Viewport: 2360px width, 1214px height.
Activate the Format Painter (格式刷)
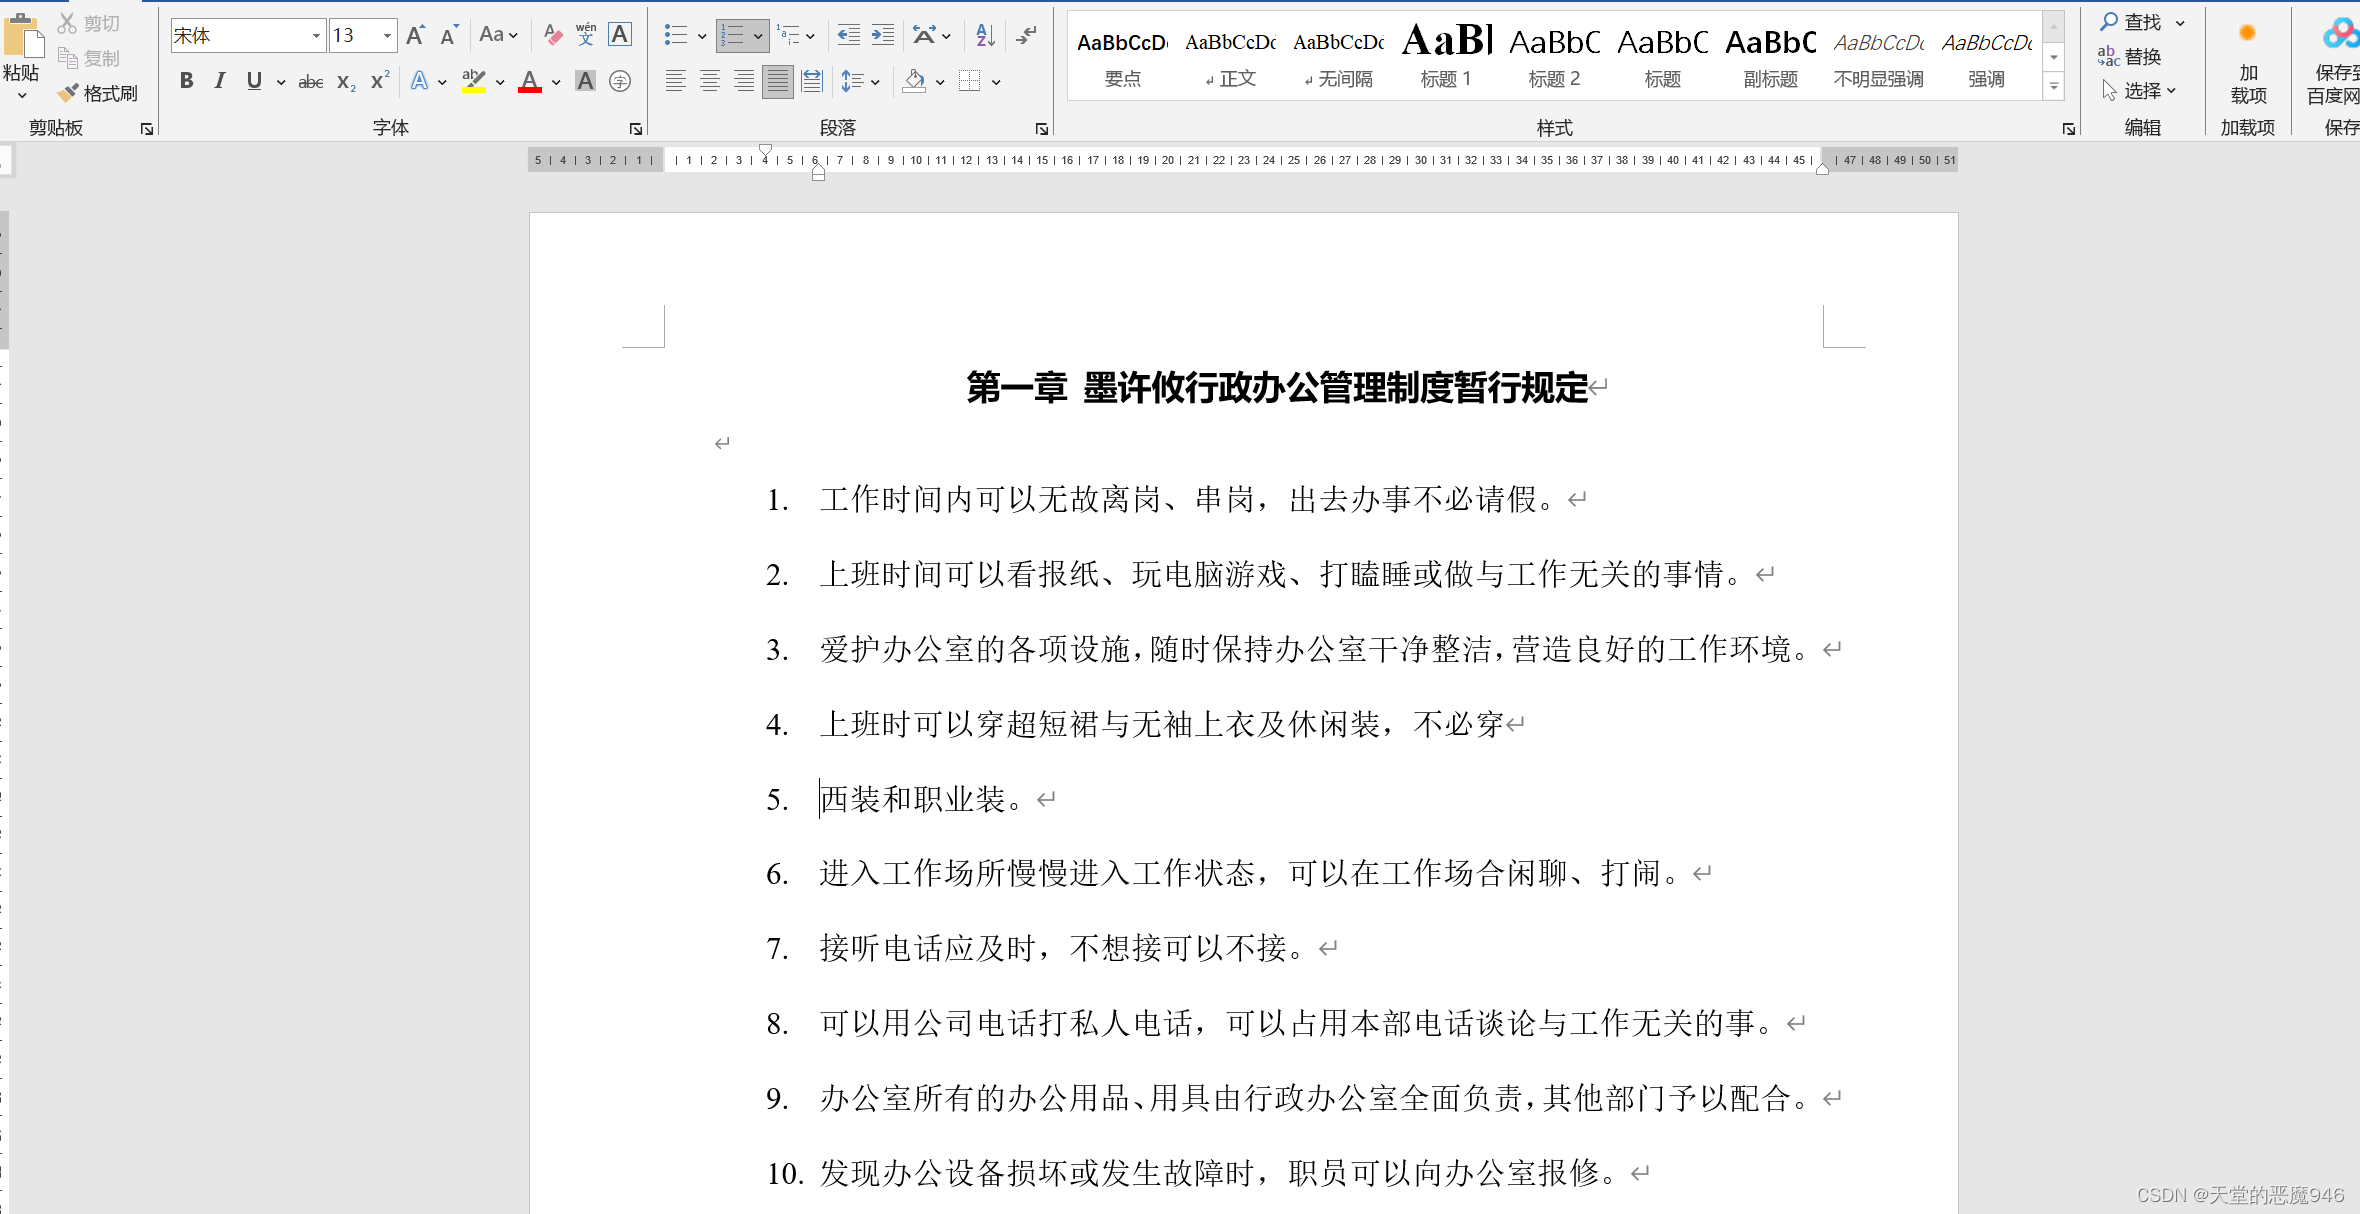tap(98, 93)
